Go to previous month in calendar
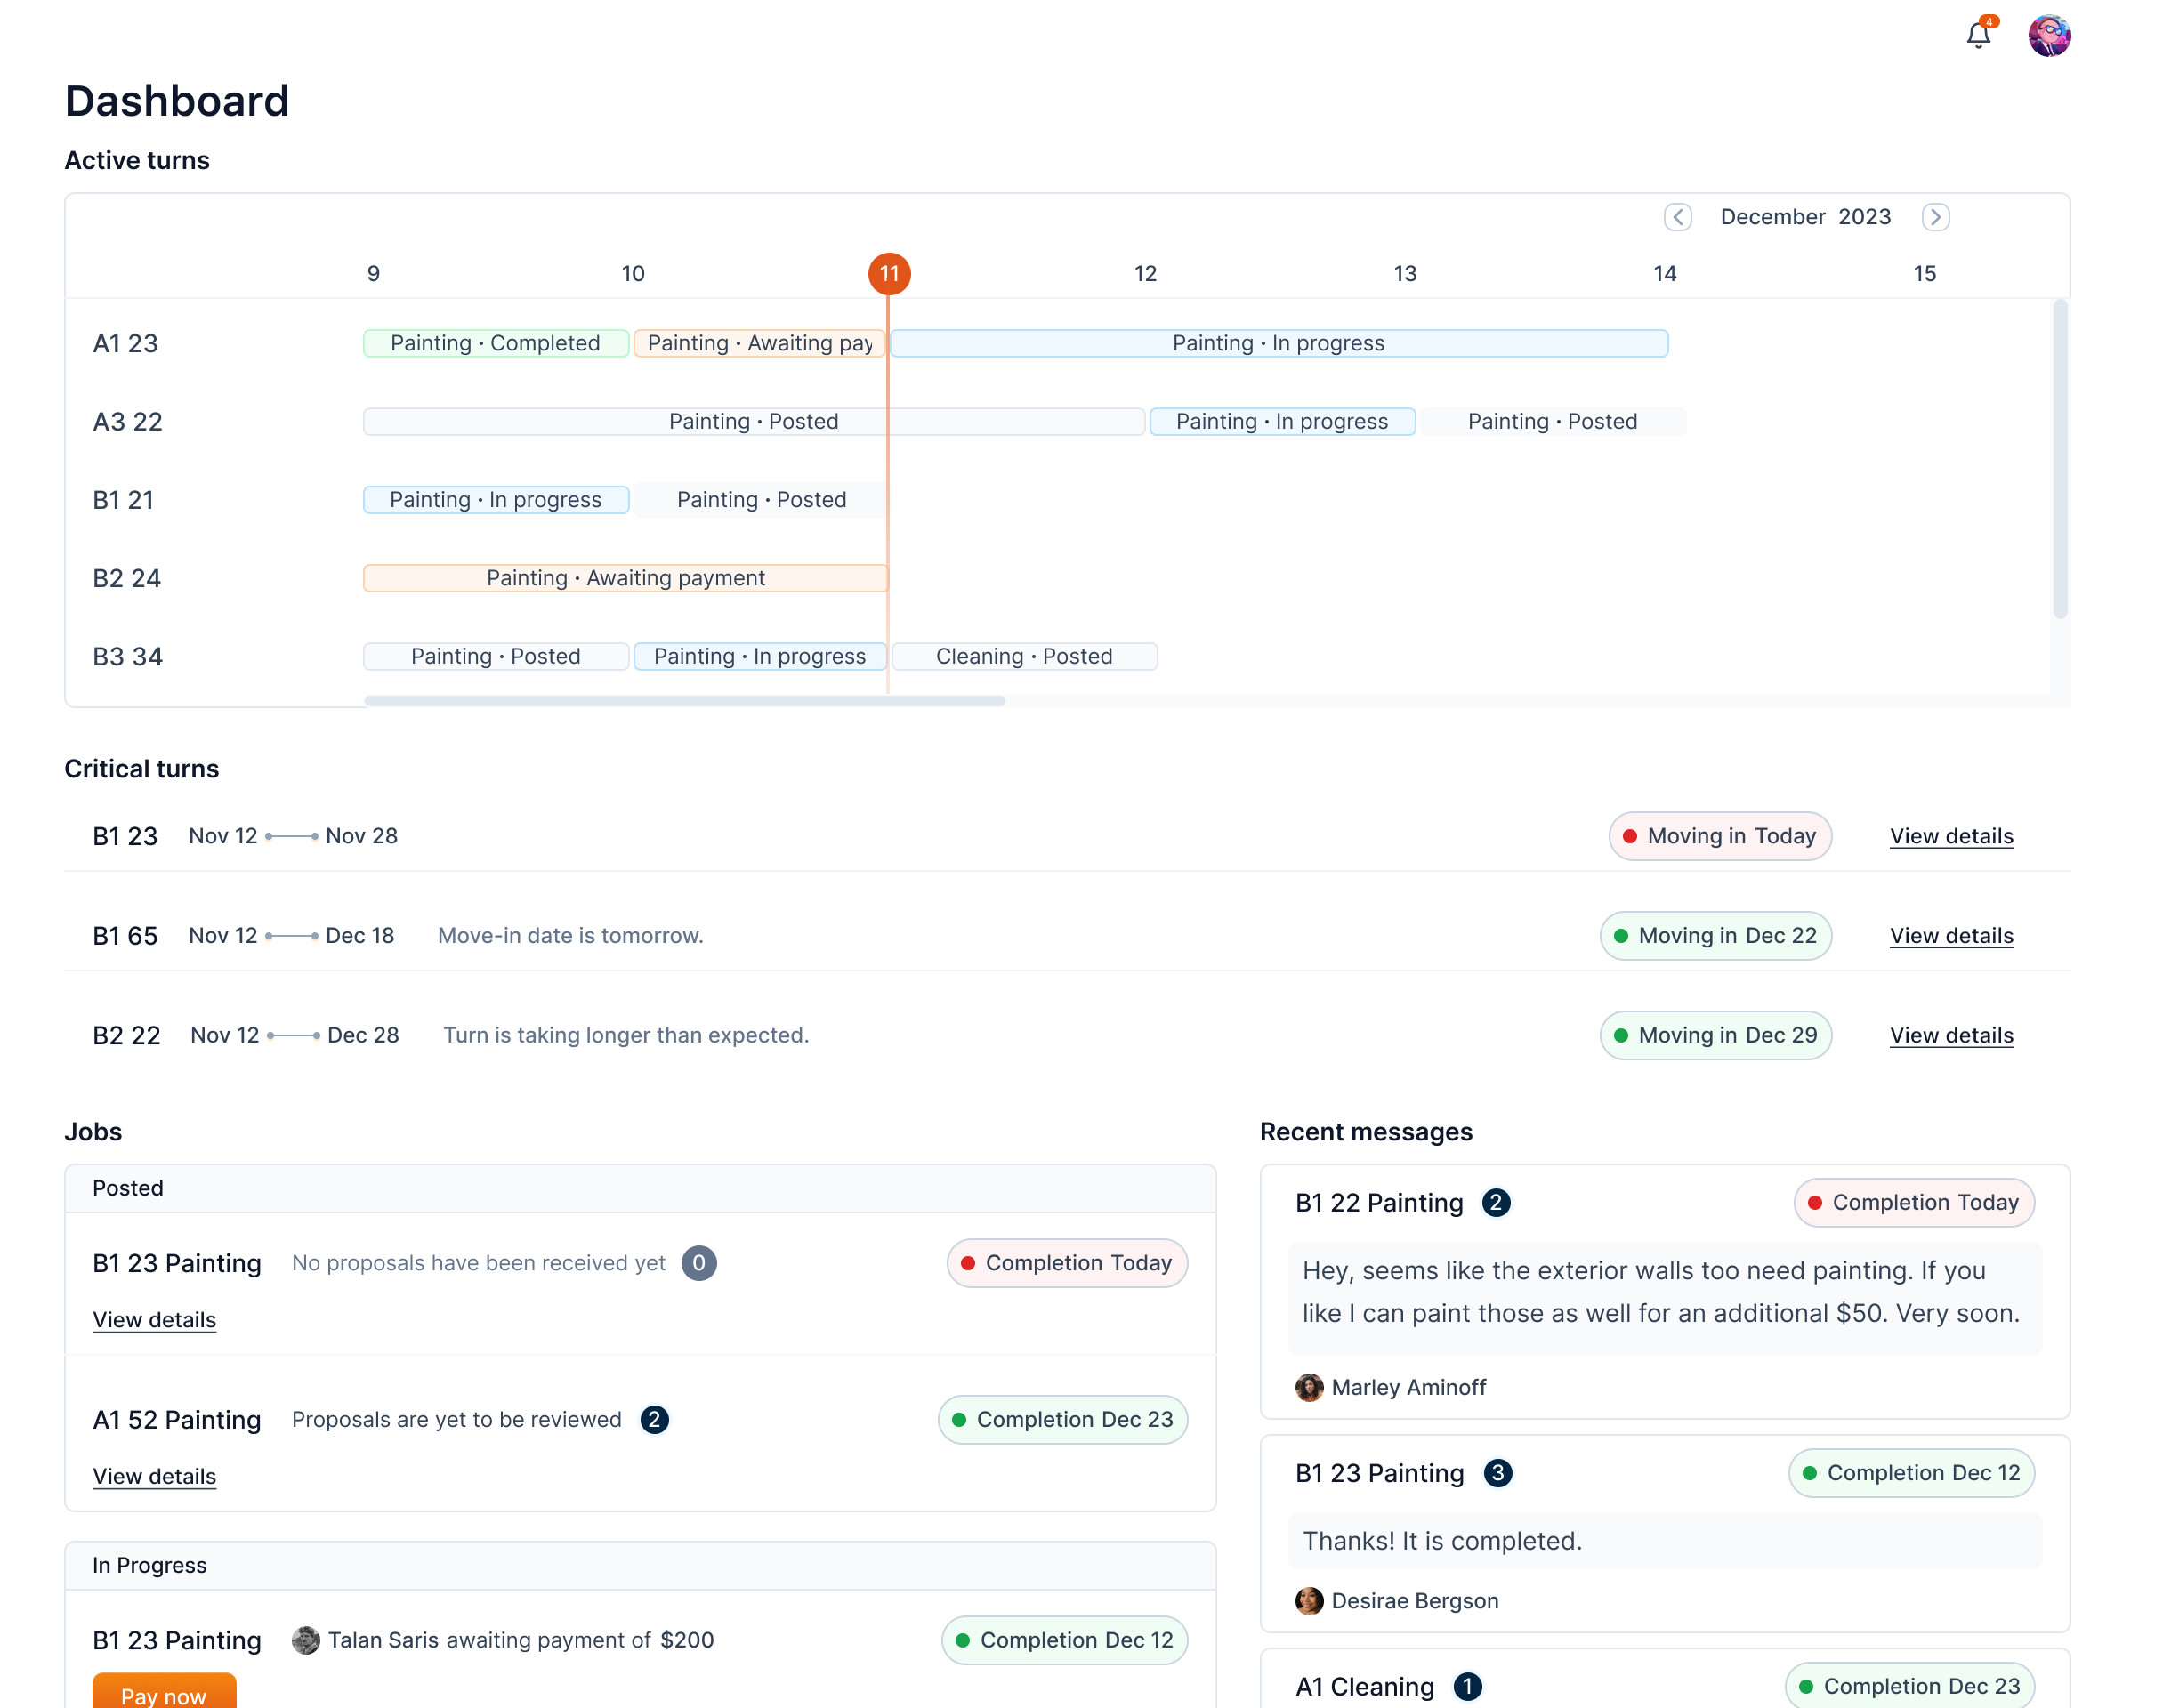The image size is (2171, 1708). click(x=1677, y=217)
